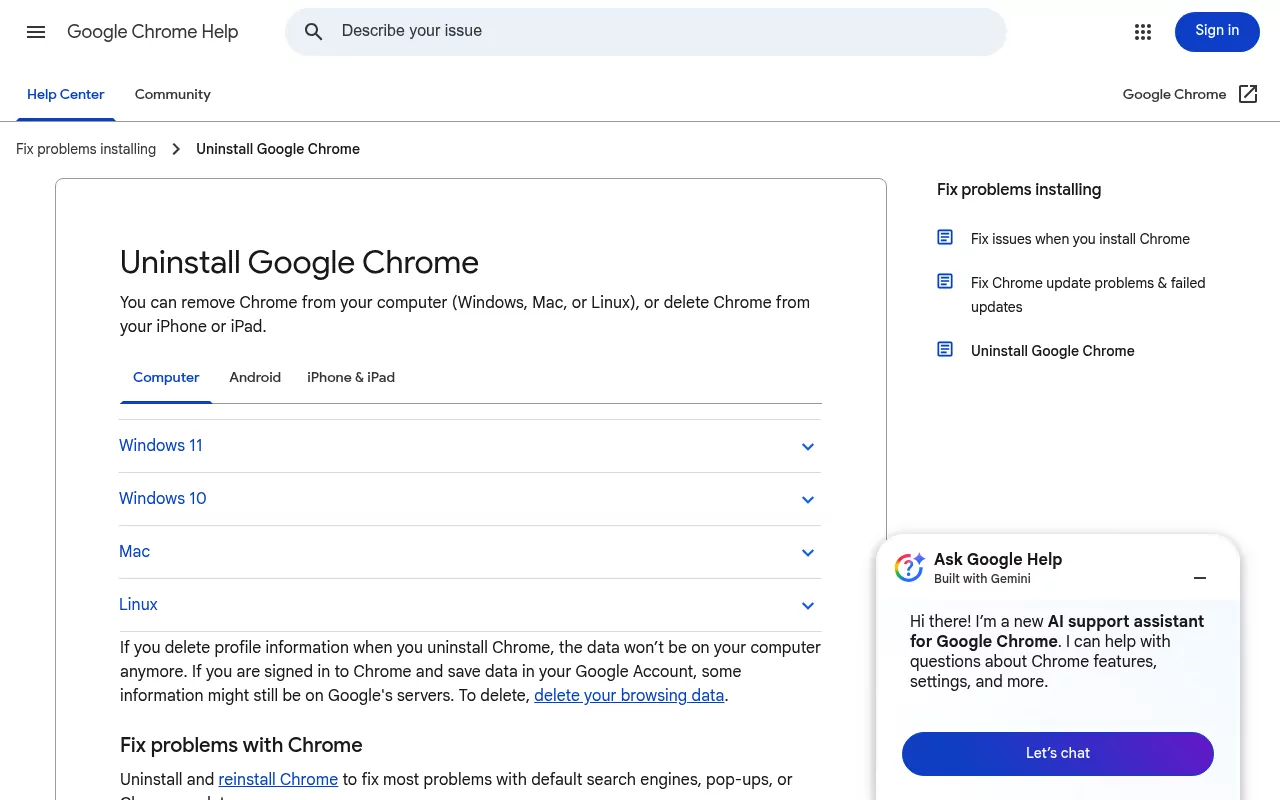
Task: Click the Built with Gemini label
Action: tap(982, 579)
